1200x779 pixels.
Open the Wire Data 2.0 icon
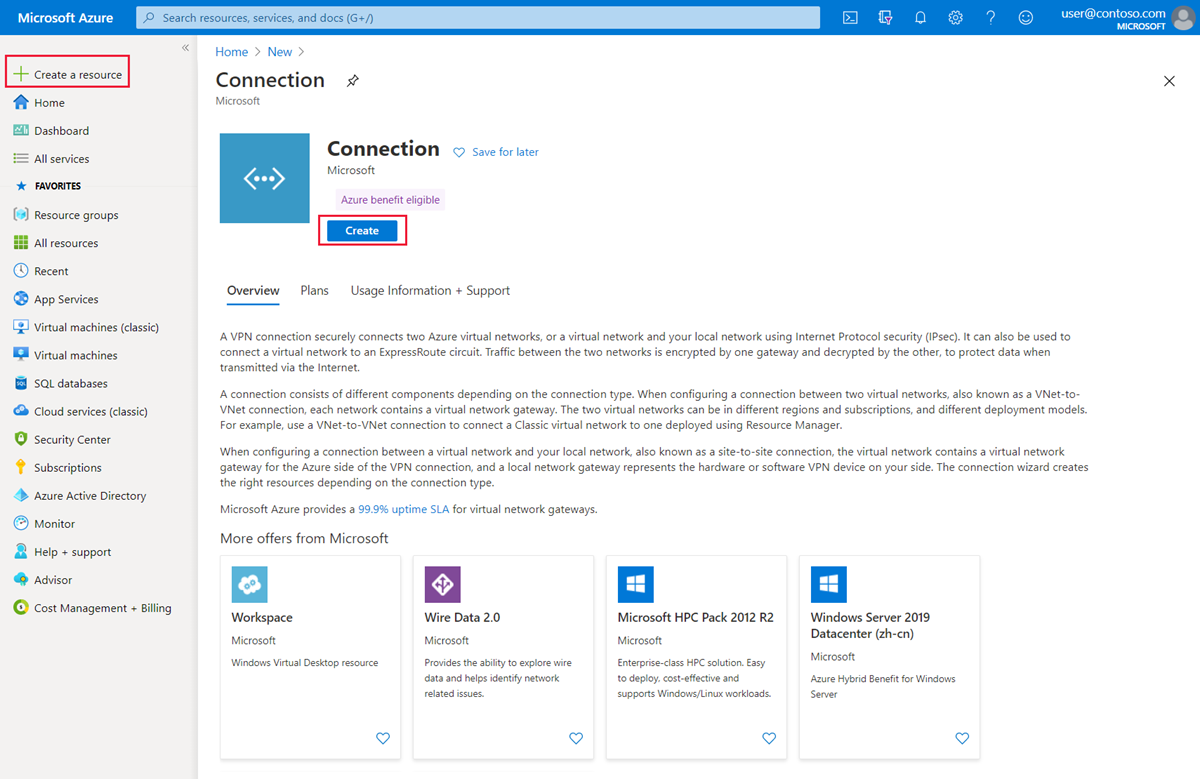click(442, 584)
